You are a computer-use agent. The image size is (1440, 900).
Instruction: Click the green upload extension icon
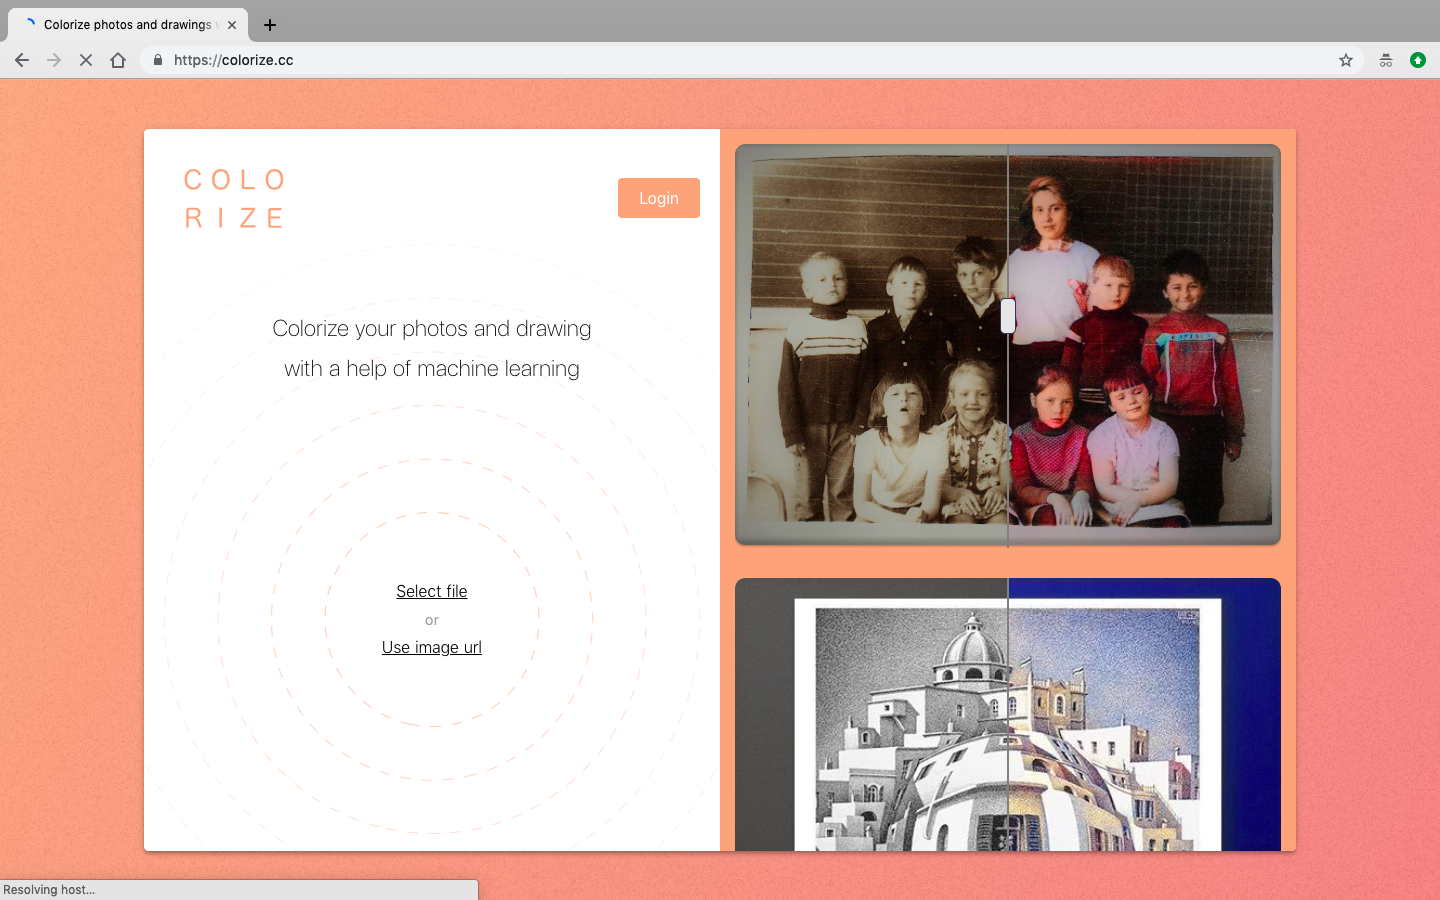click(1418, 60)
